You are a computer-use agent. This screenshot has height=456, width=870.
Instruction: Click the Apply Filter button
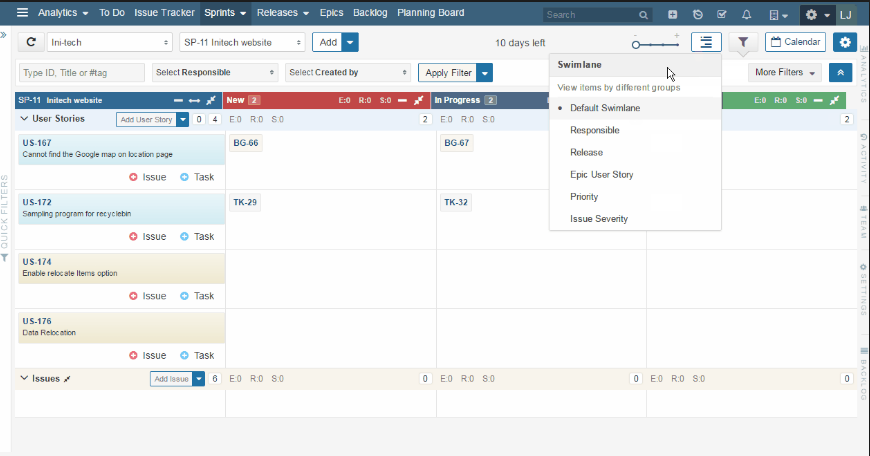[448, 73]
